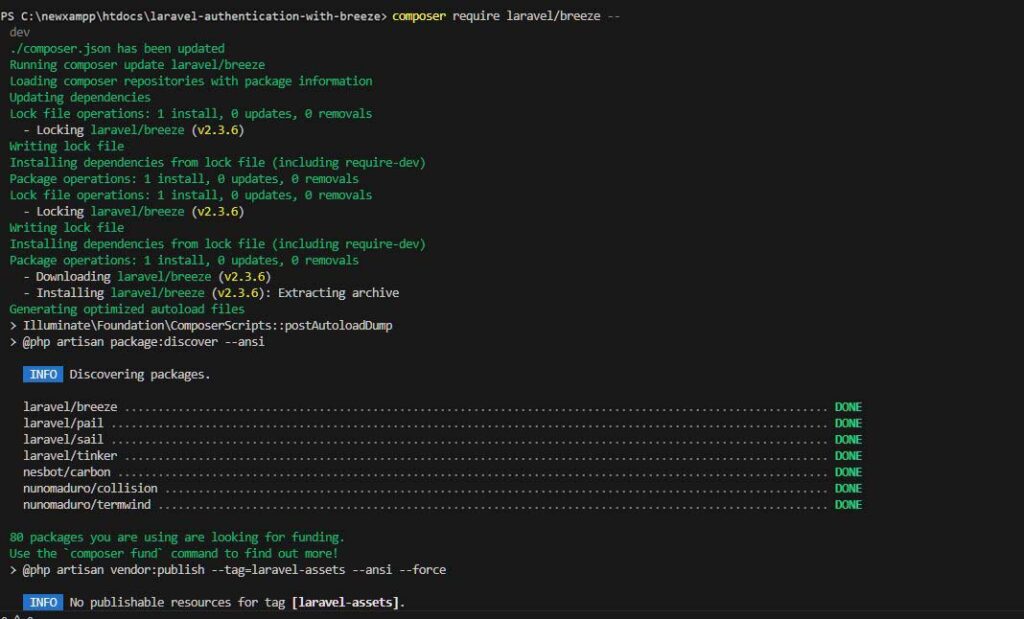Click the '@php artisan package:discover --ansi' line
The image size is (1024, 619).
point(137,341)
